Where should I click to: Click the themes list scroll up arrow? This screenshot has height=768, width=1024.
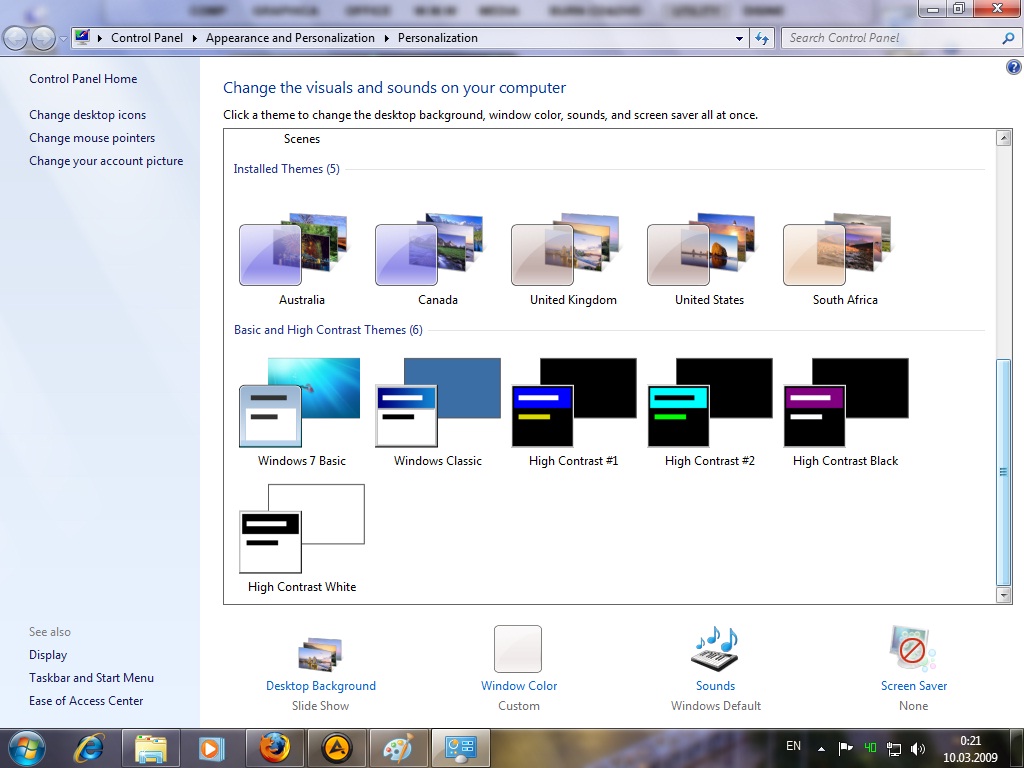[1004, 138]
